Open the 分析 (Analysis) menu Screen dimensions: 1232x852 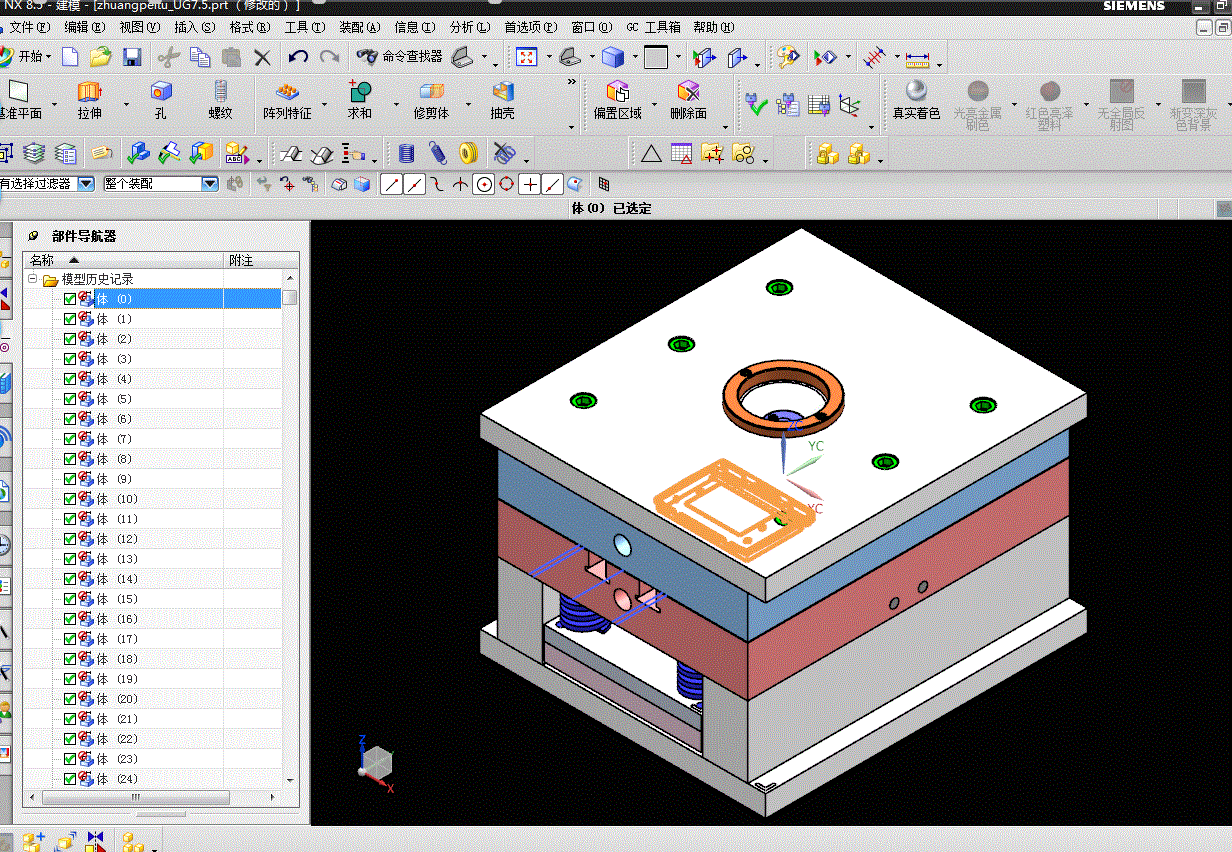point(469,28)
